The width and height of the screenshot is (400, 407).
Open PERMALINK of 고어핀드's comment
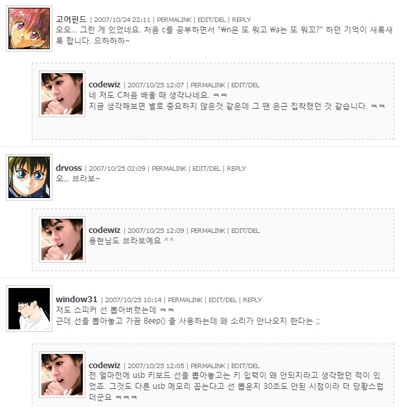pyautogui.click(x=174, y=20)
